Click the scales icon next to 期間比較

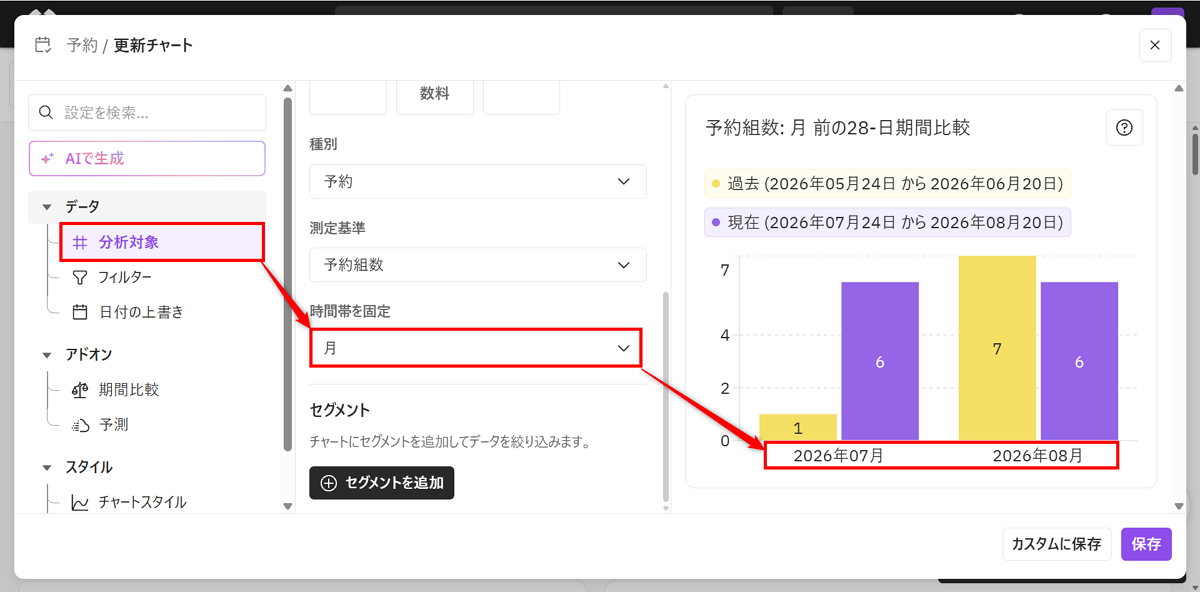tap(81, 390)
